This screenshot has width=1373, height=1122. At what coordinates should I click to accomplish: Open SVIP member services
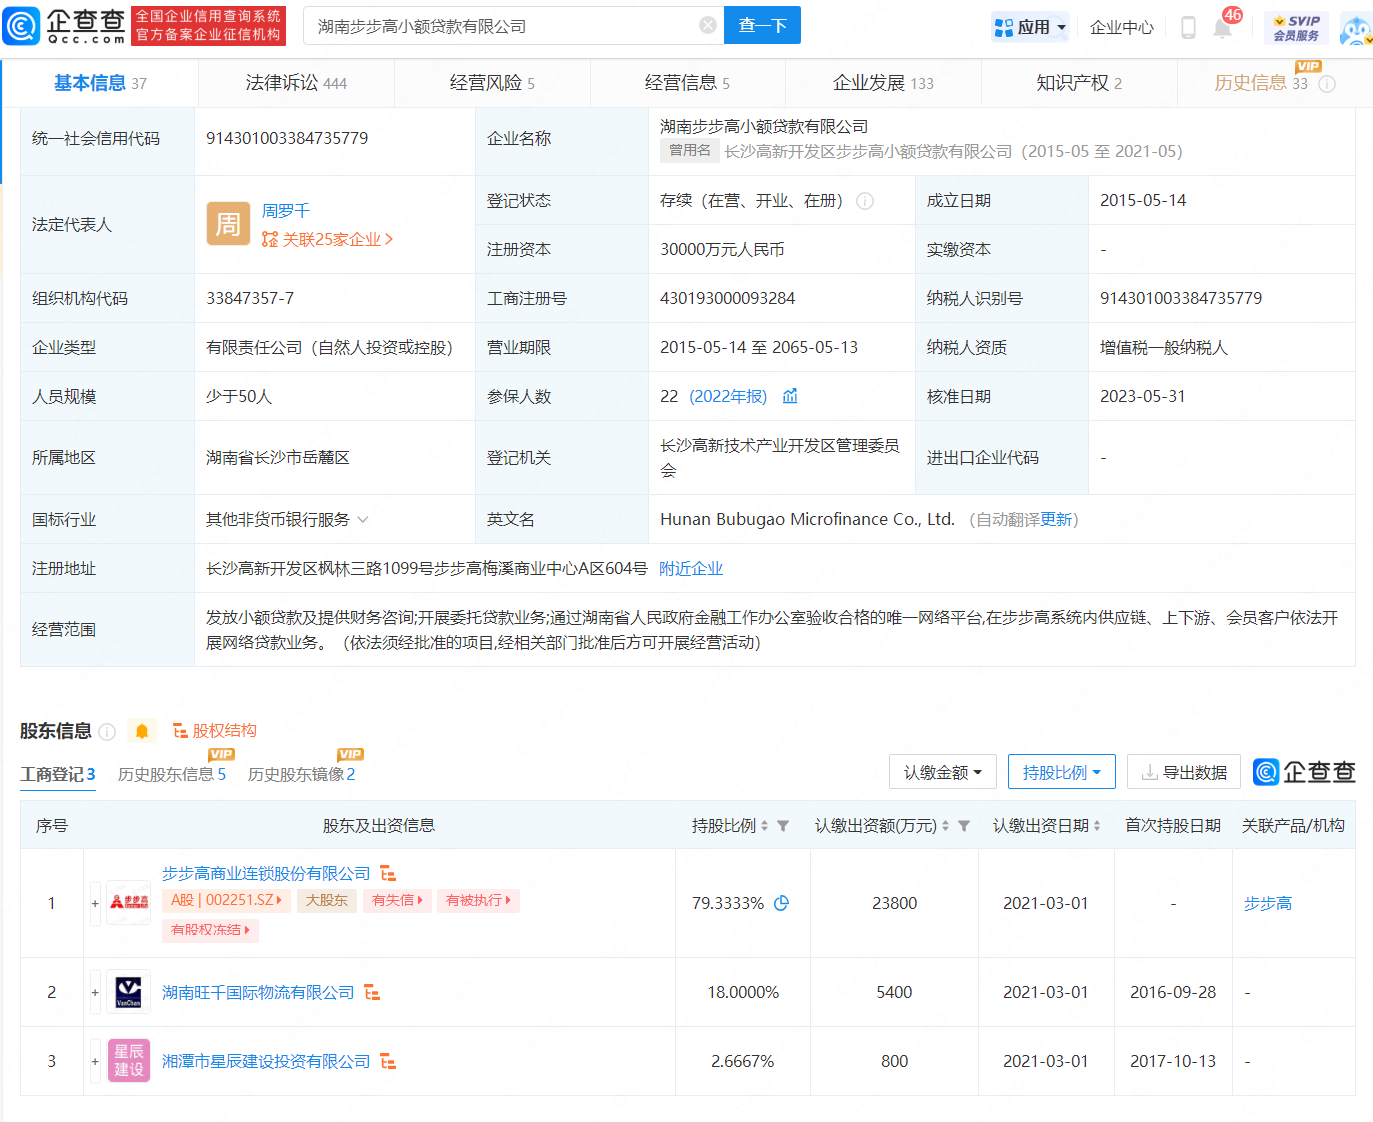coord(1296,27)
